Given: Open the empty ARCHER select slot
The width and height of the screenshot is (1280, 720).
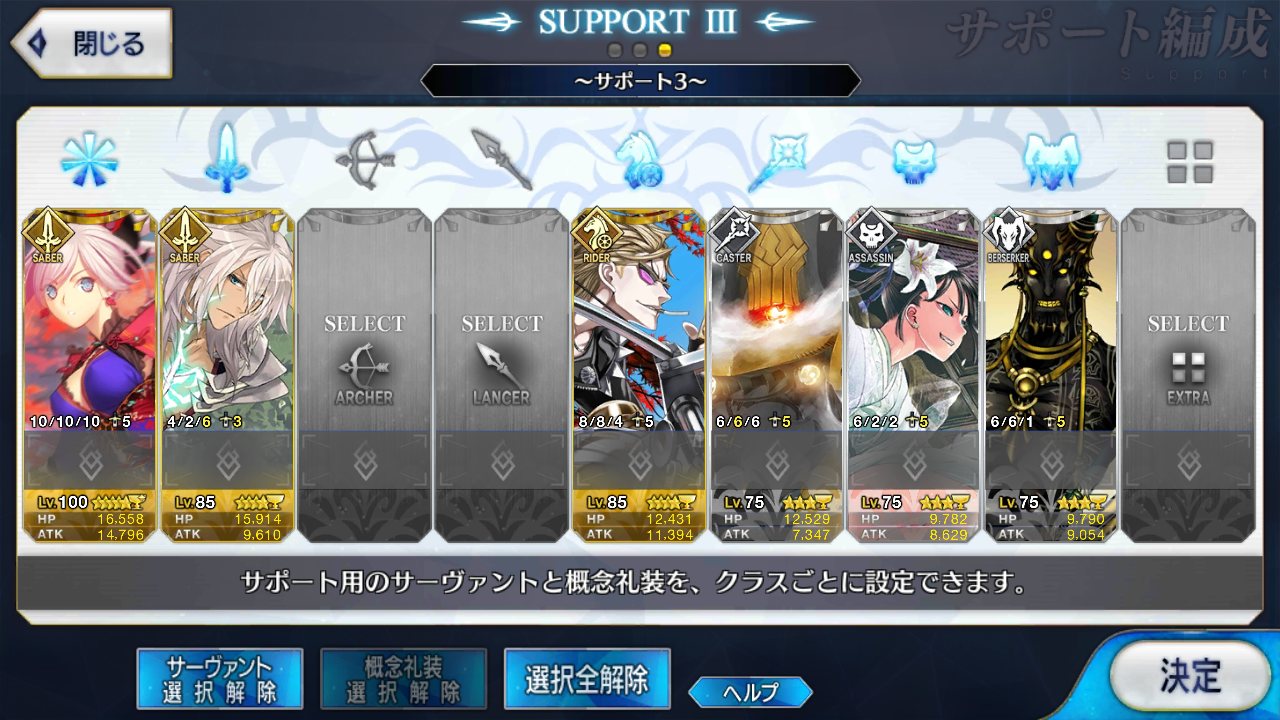Looking at the screenshot, I should [364, 375].
